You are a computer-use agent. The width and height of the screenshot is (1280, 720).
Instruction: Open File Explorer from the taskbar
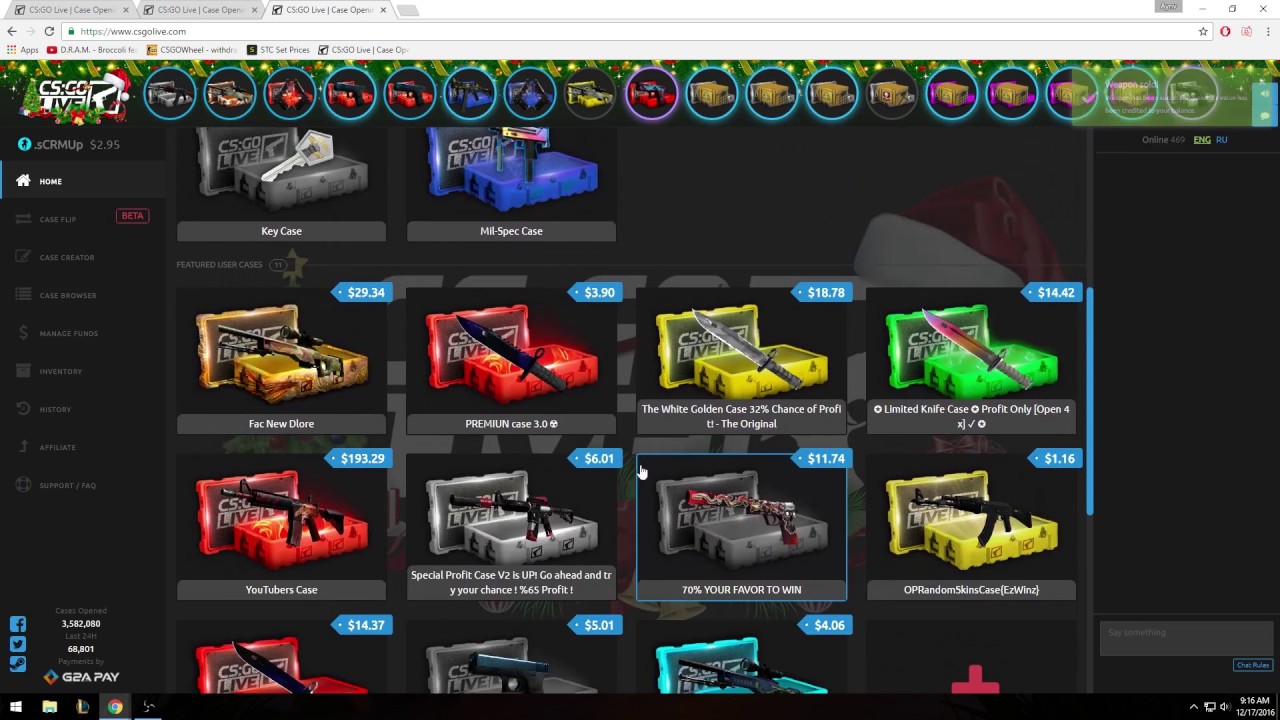pos(49,706)
